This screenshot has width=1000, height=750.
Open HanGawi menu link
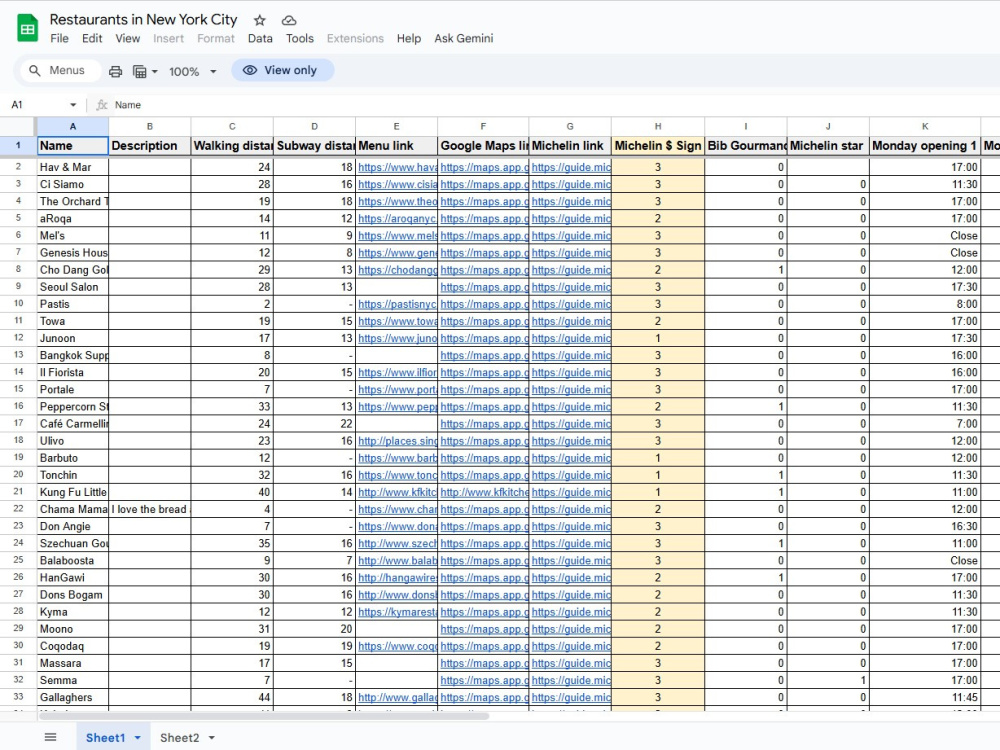(x=397, y=578)
